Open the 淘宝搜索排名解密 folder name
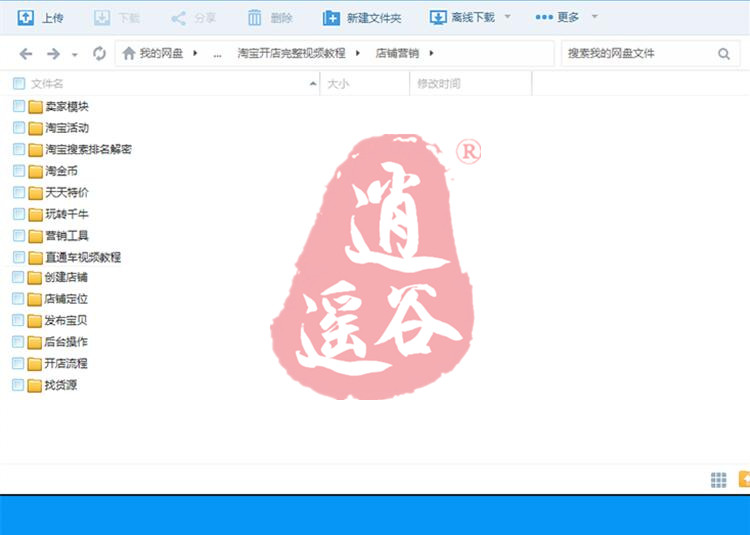Image resolution: width=750 pixels, height=535 pixels. [x=88, y=150]
